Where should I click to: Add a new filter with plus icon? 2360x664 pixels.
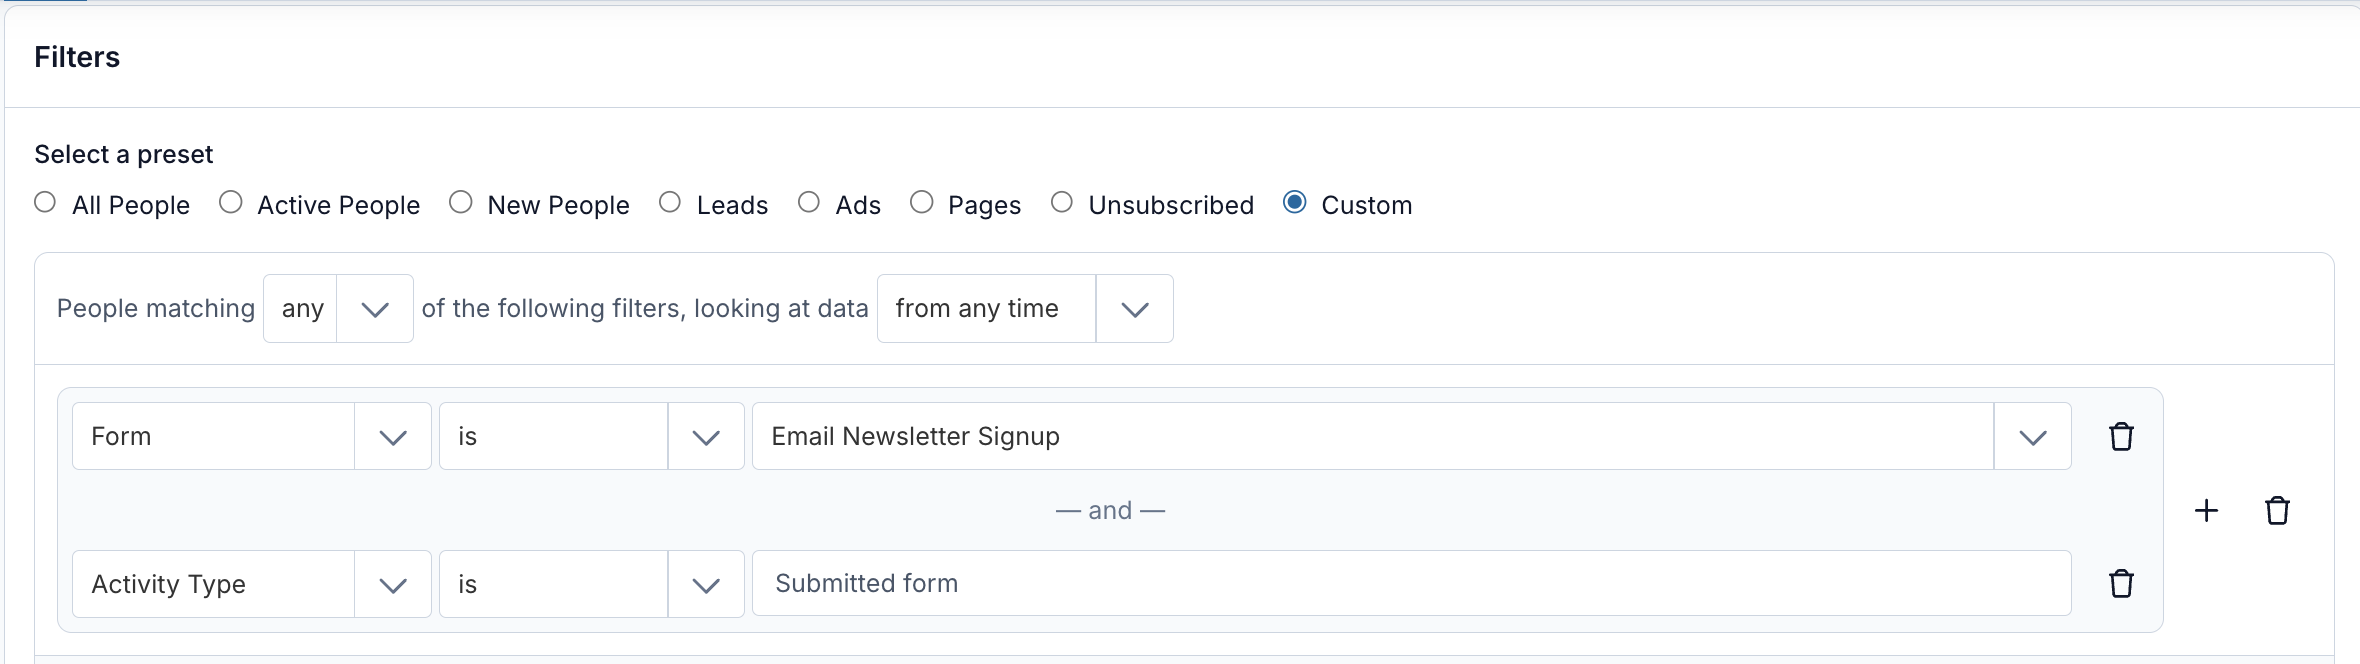coord(2206,510)
